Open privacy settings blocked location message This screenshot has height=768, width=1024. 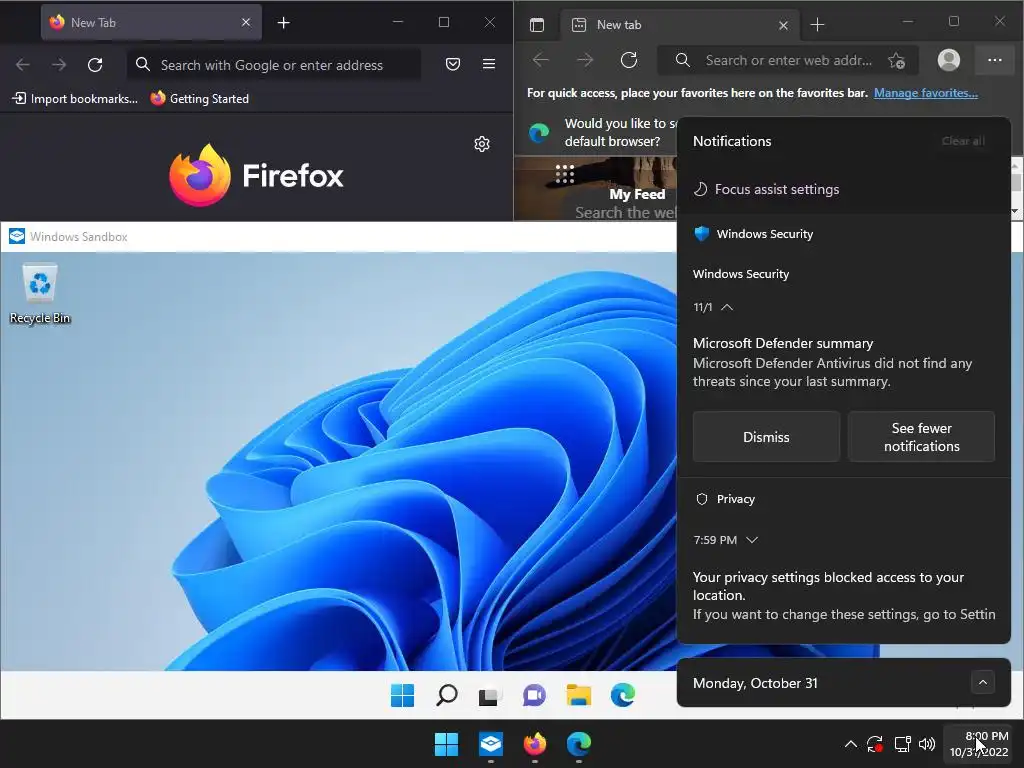(844, 596)
